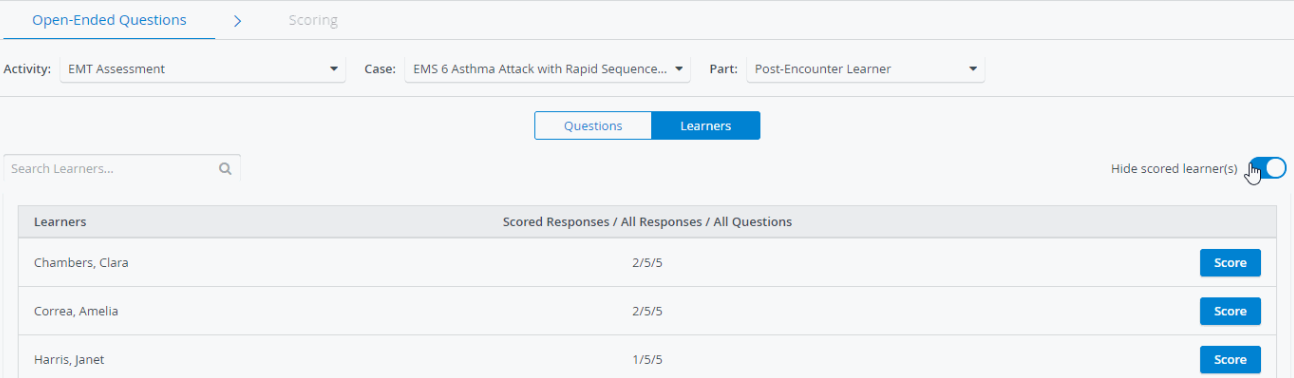The image size is (1294, 378).
Task: Click the Case dropdown caret
Action: pyautogui.click(x=679, y=69)
